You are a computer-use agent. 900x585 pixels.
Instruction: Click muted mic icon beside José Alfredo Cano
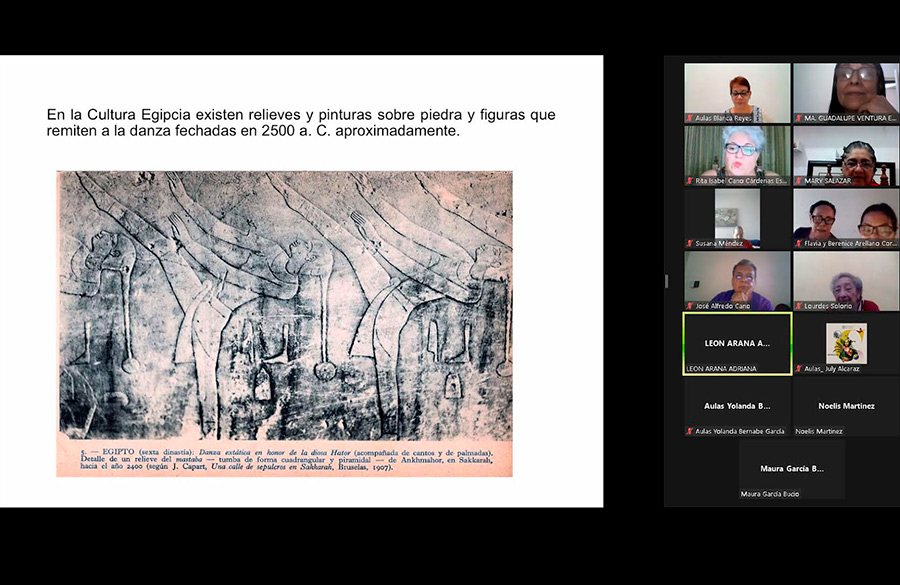[x=689, y=306]
